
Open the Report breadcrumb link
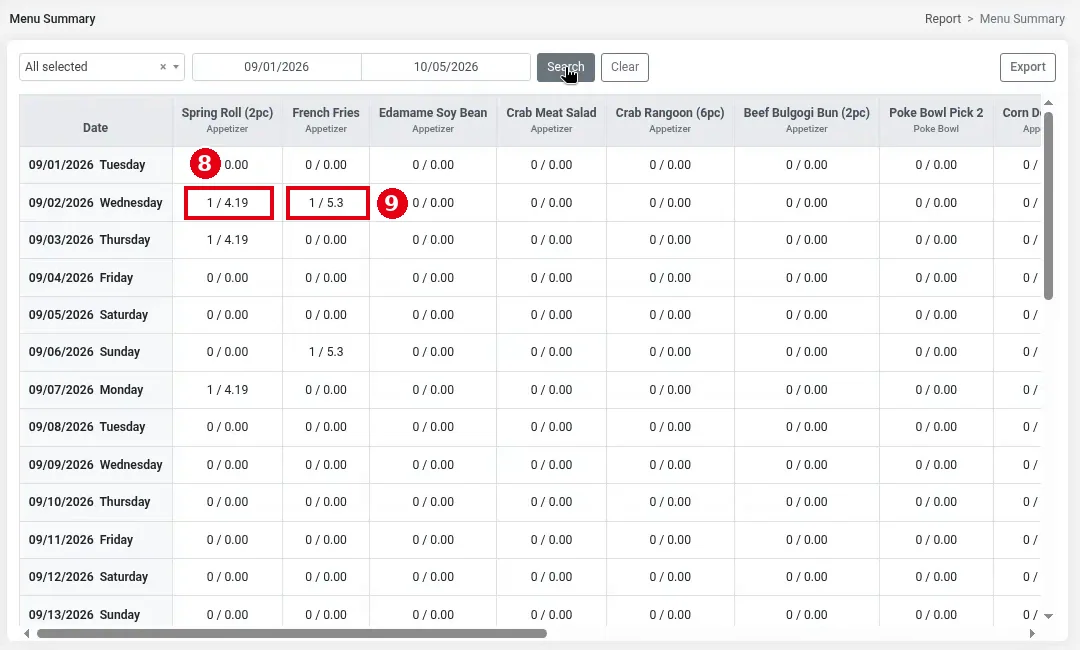(x=942, y=19)
